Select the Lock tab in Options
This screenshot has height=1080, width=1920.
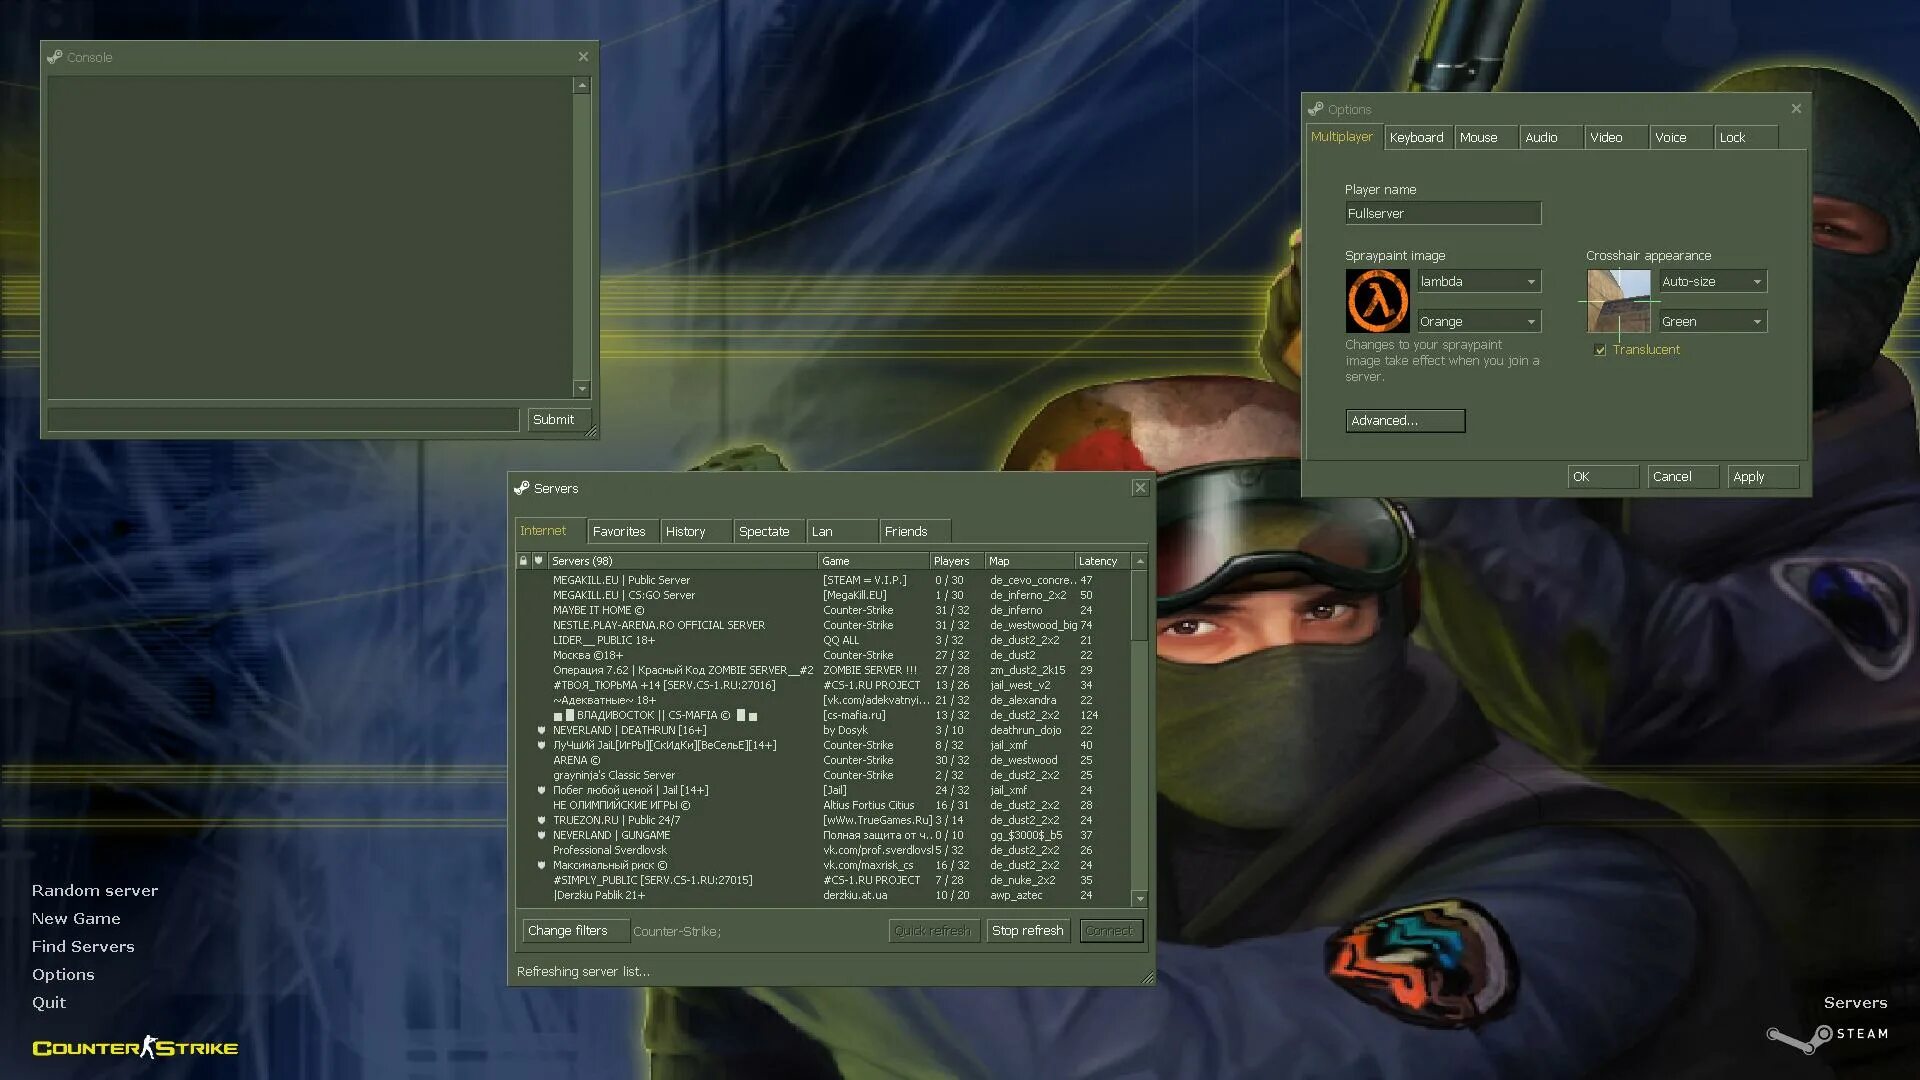pos(1746,138)
